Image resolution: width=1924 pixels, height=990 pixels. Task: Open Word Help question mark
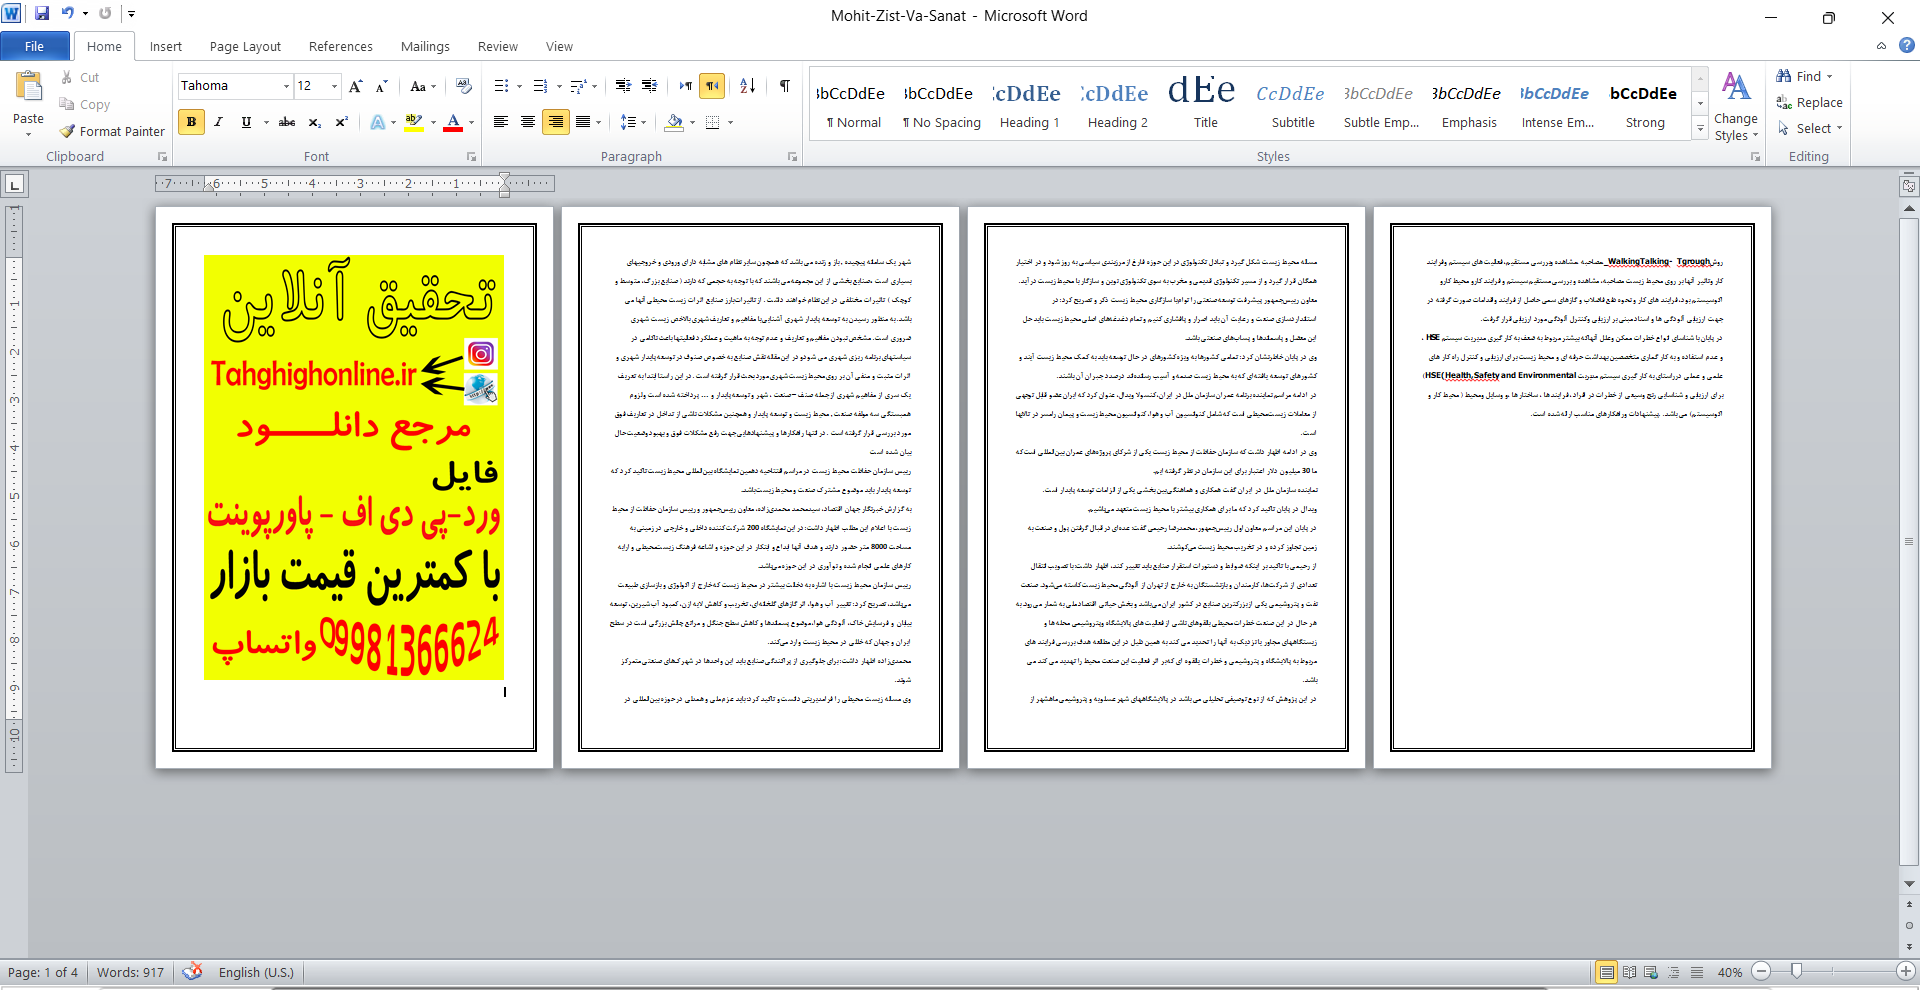click(1907, 45)
